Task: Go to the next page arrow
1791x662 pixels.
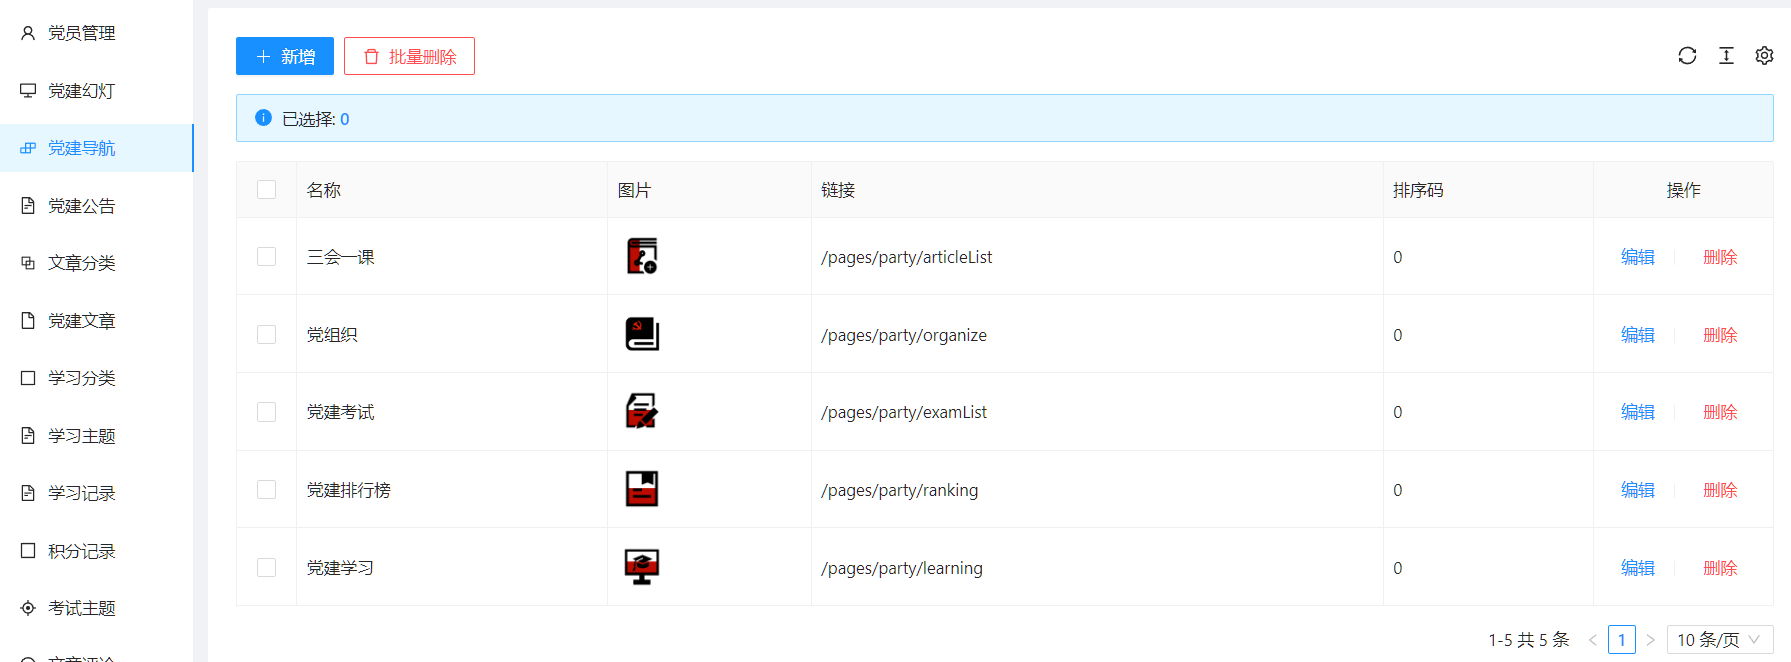Action: coord(1651,640)
